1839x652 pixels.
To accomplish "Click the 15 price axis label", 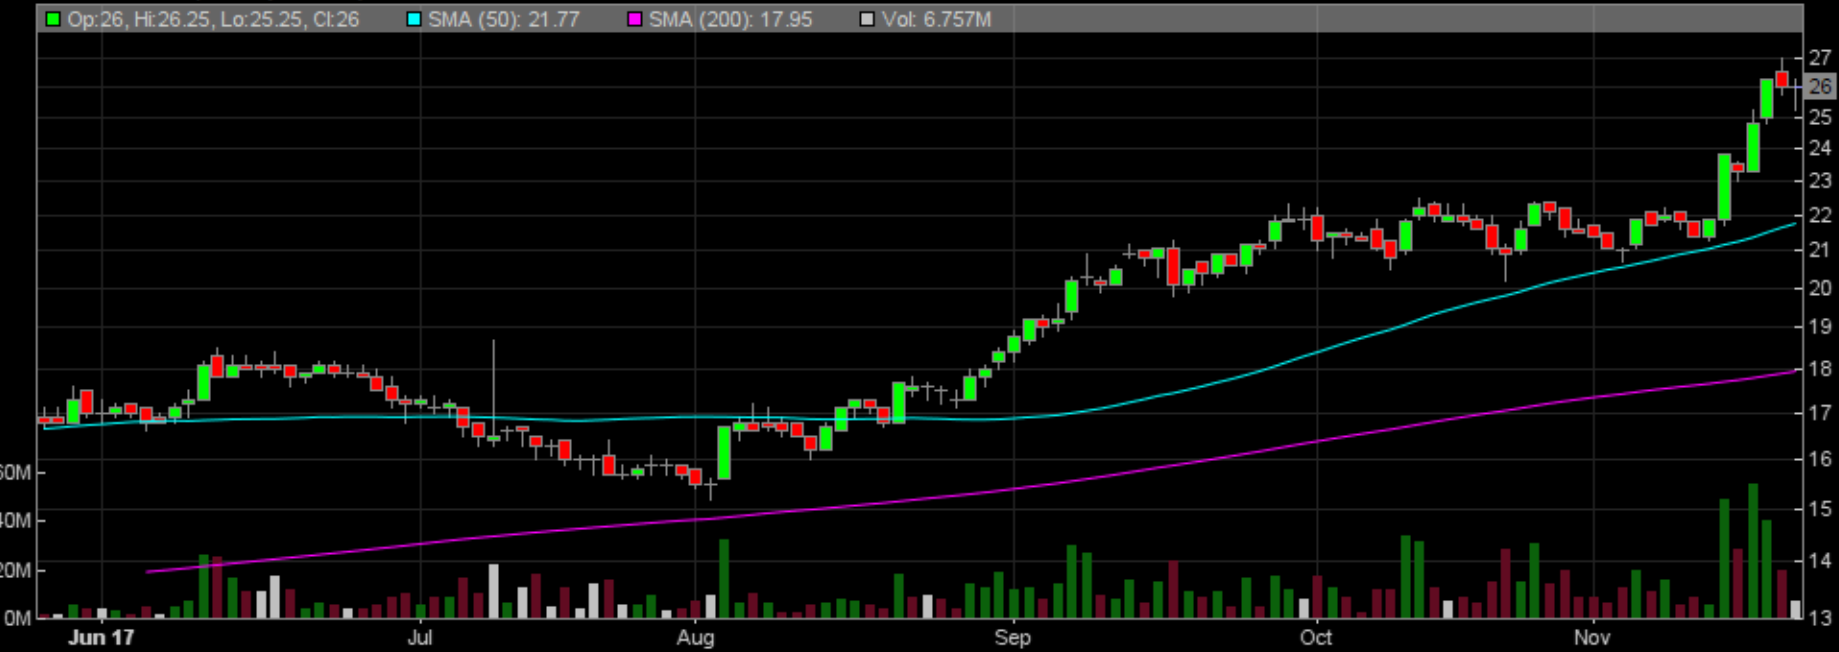I will click(1820, 508).
